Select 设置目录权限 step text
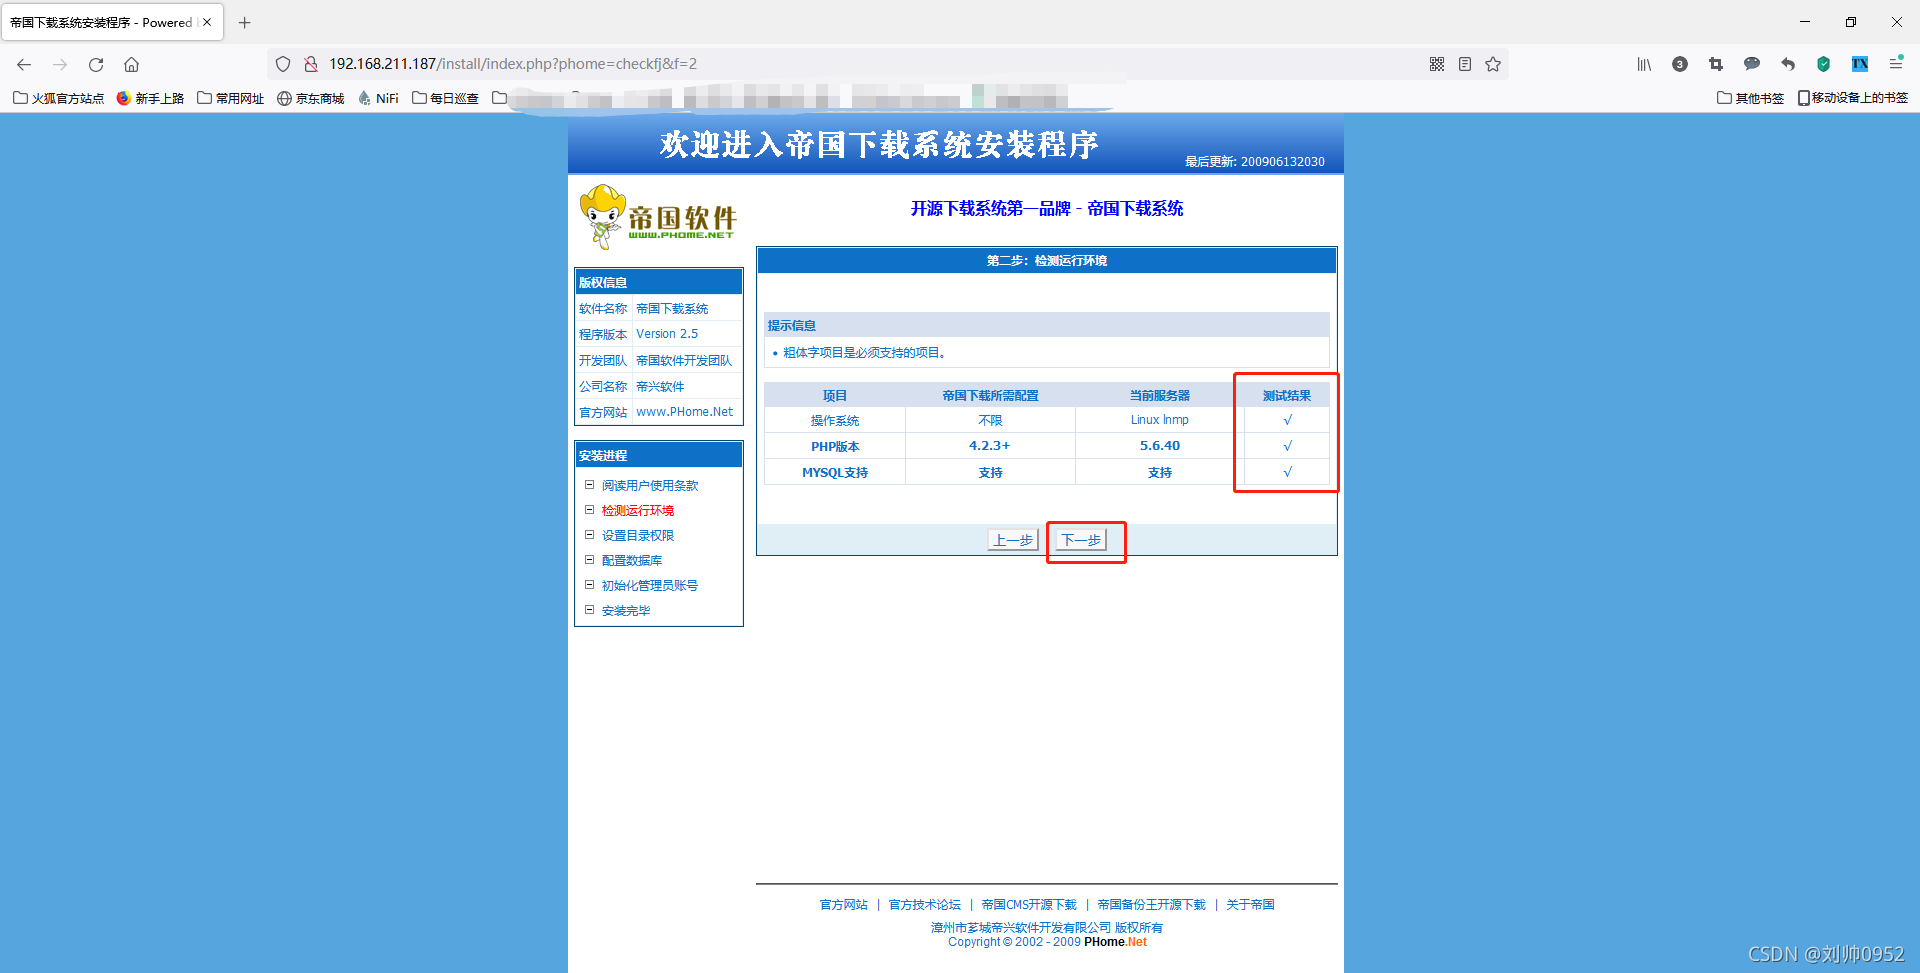Image resolution: width=1920 pixels, height=973 pixels. [x=638, y=536]
